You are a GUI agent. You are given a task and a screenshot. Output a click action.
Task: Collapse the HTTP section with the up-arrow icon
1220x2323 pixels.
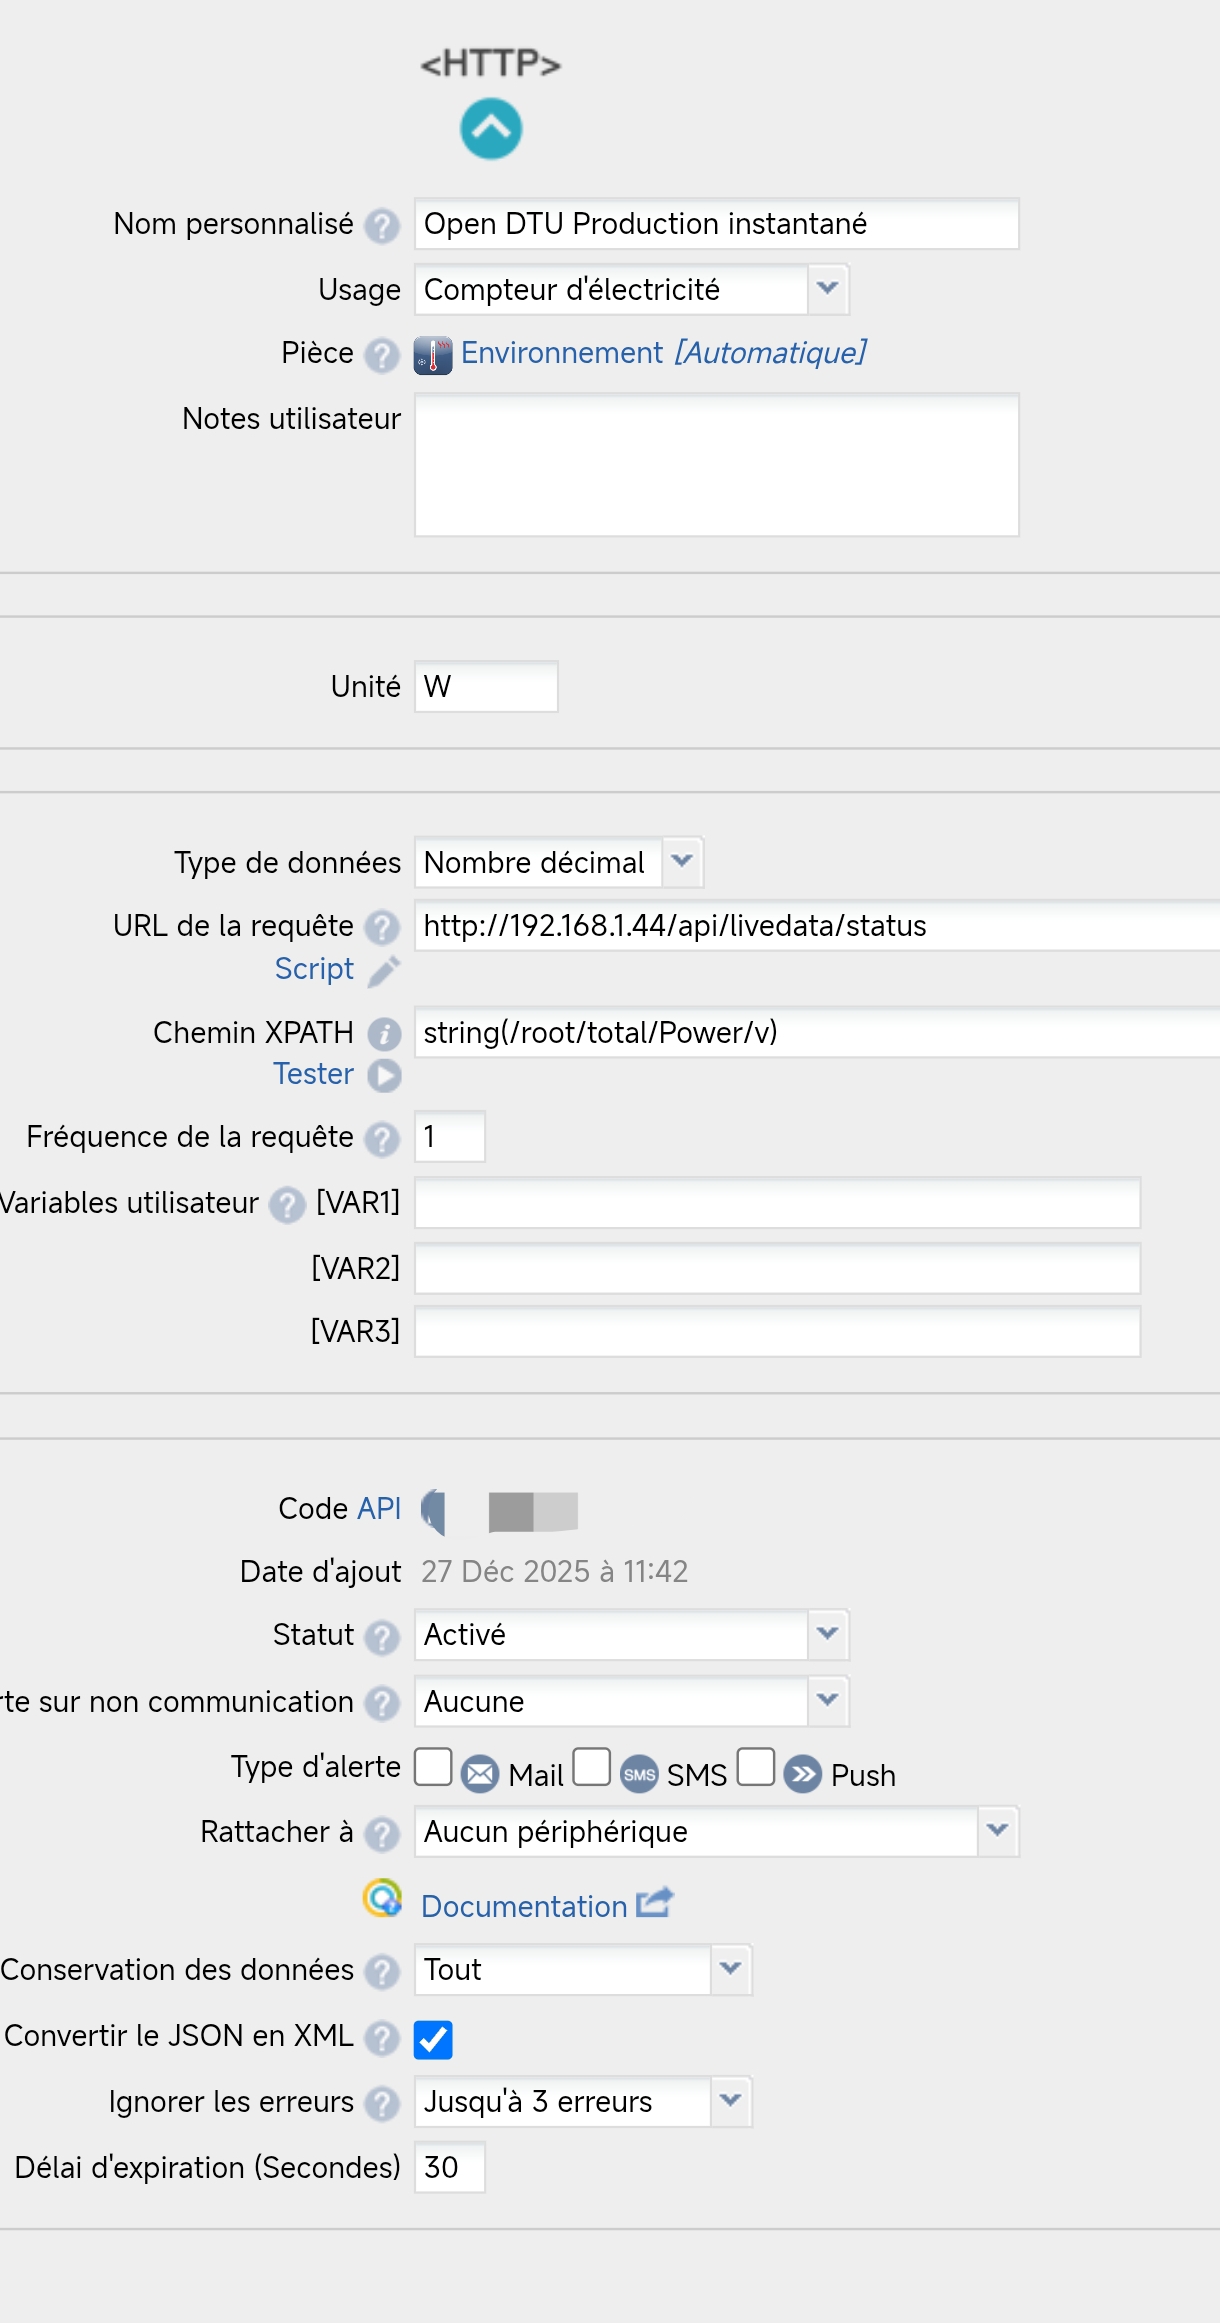[x=490, y=129]
